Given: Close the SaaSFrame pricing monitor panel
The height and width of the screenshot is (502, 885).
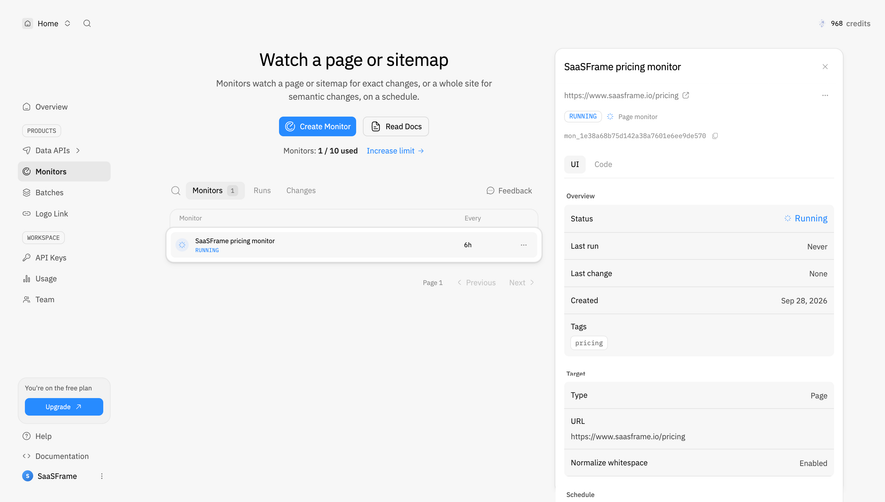Looking at the screenshot, I should tap(825, 67).
